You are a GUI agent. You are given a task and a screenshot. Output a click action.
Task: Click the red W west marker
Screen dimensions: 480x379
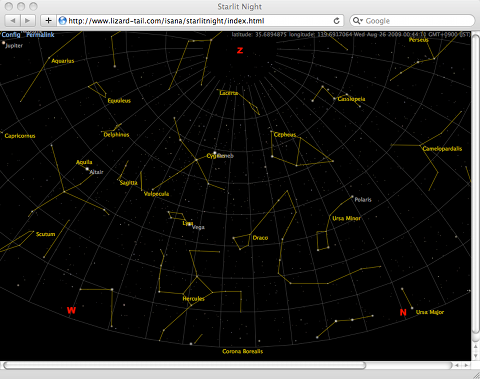coord(71,310)
